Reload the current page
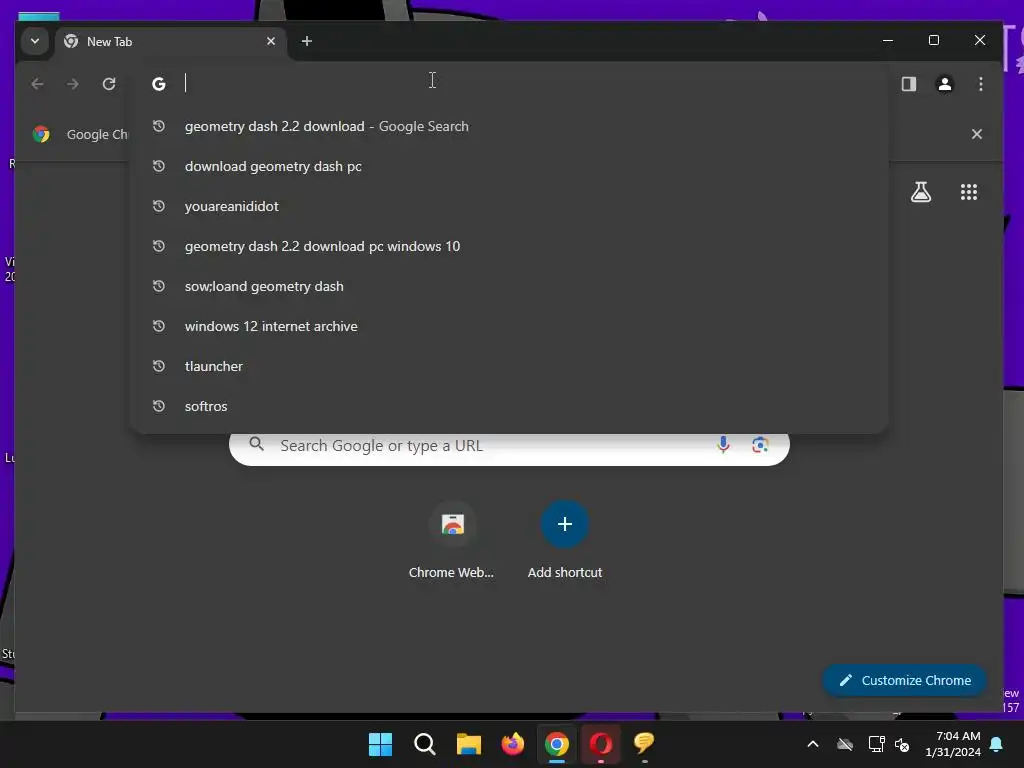Viewport: 1024px width, 768px height. pyautogui.click(x=109, y=84)
